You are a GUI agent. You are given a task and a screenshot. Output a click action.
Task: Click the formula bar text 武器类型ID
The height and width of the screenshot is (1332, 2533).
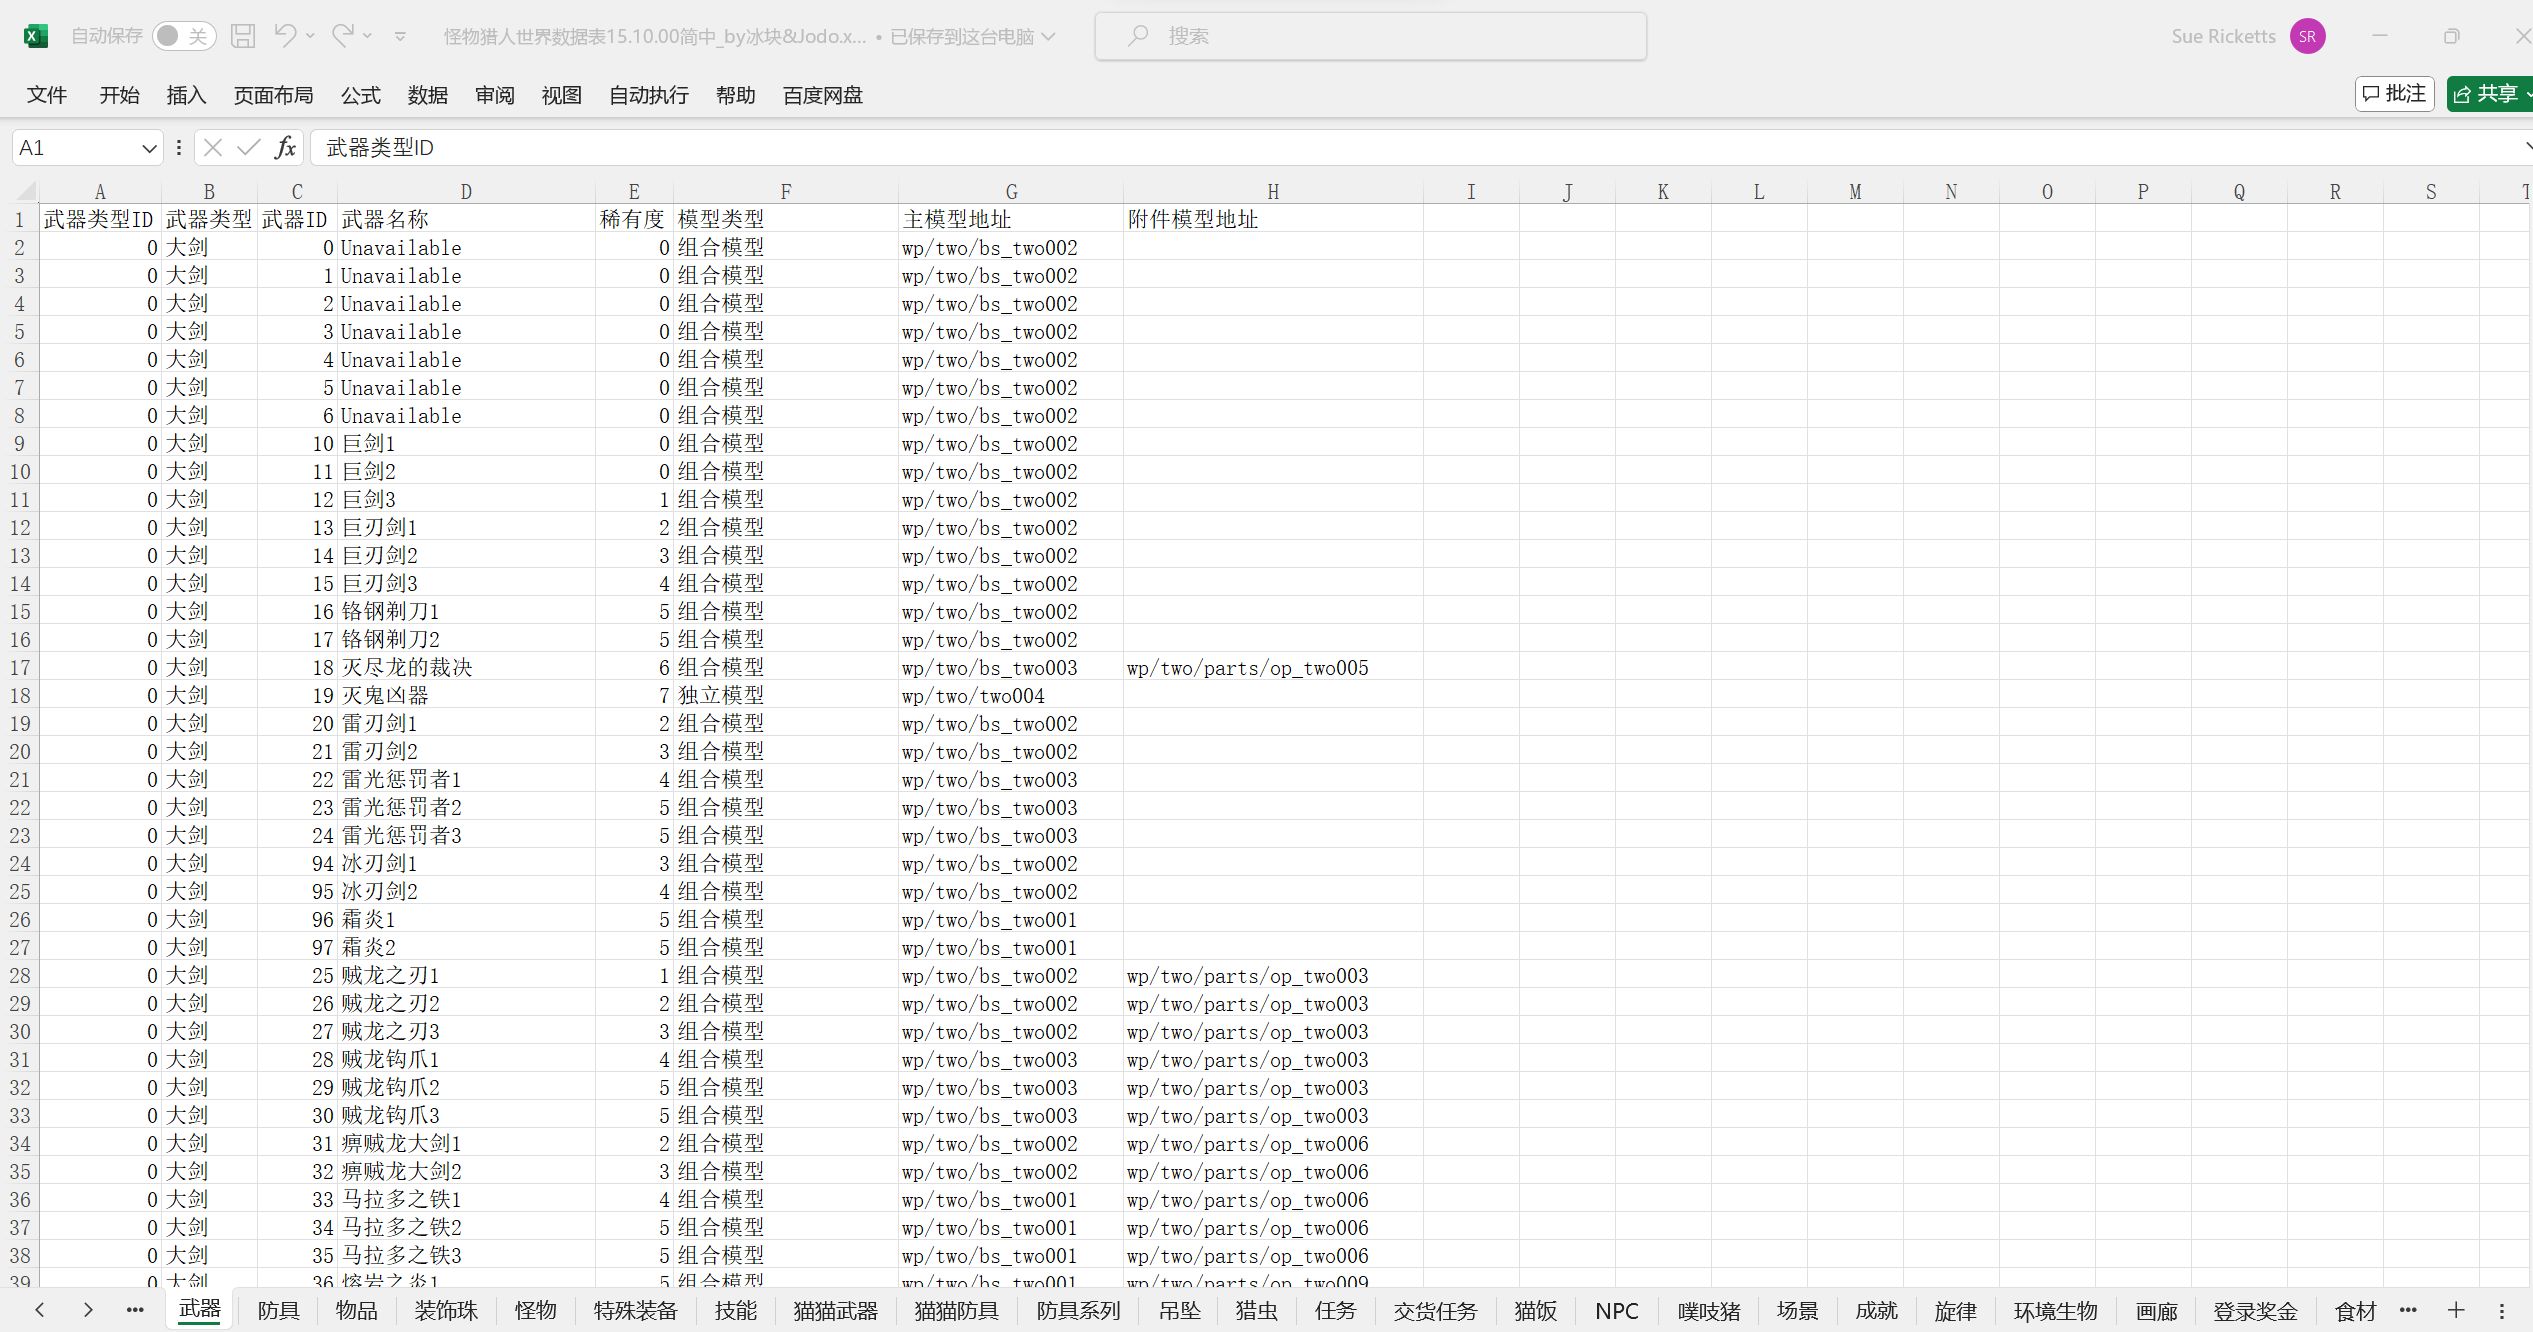pyautogui.click(x=380, y=148)
